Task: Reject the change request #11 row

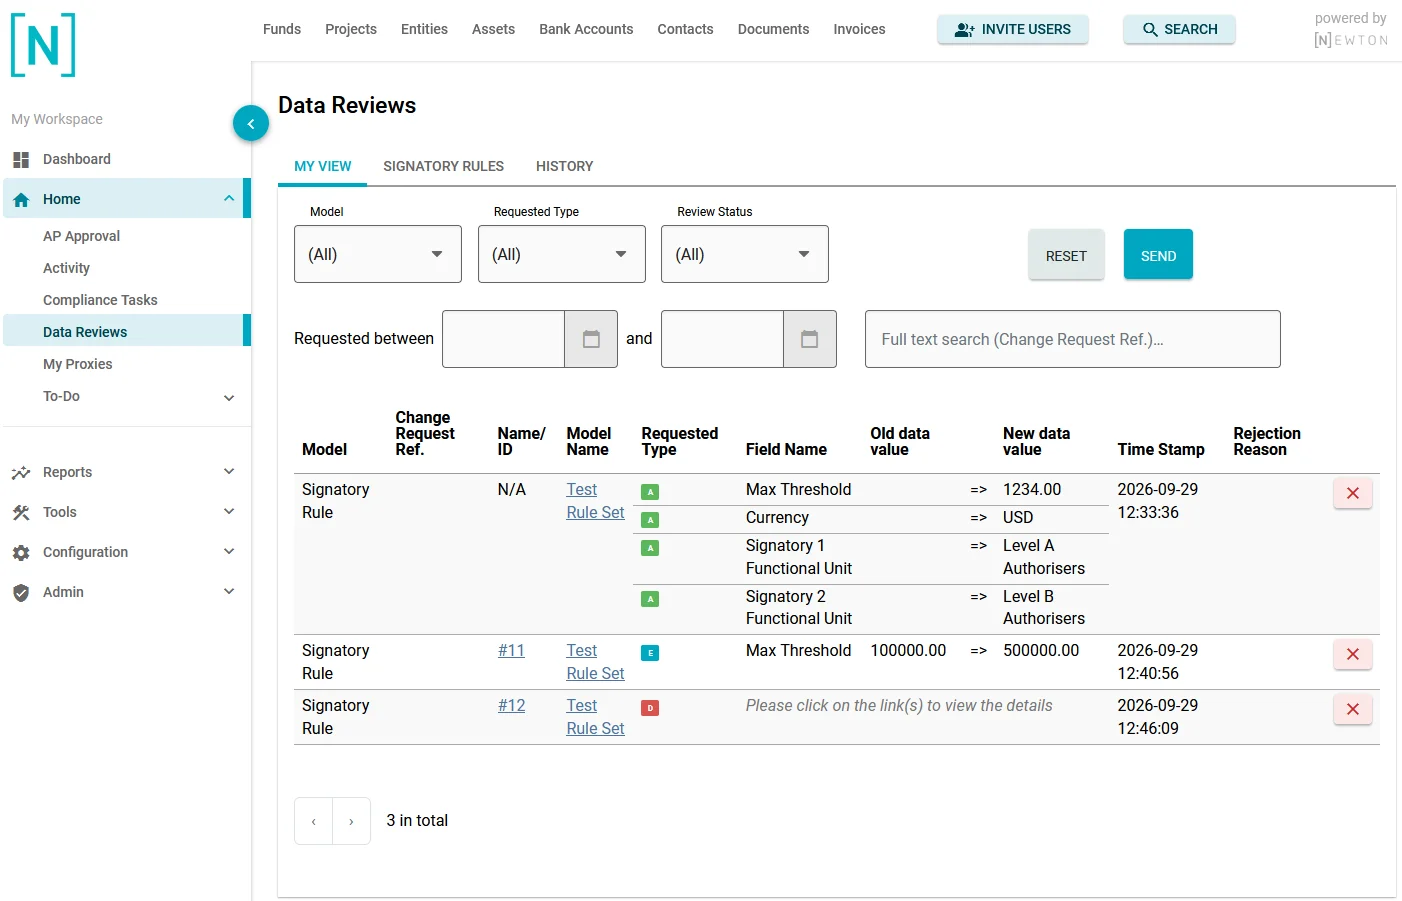Action: [x=1353, y=654]
